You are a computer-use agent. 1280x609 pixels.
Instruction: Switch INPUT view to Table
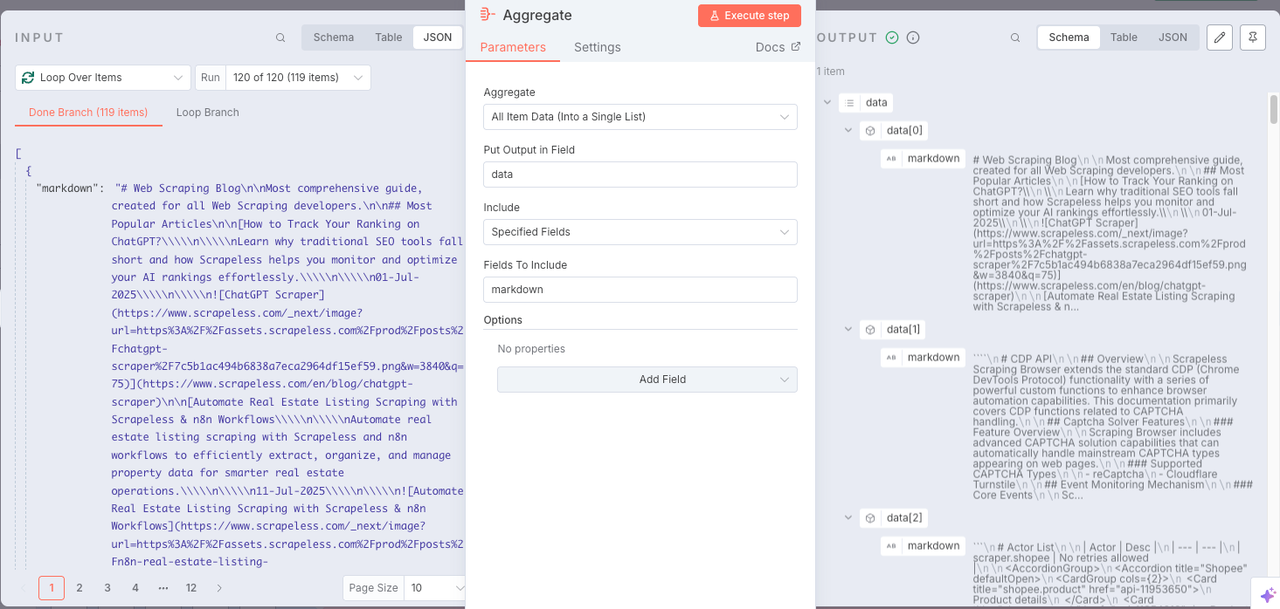click(389, 37)
